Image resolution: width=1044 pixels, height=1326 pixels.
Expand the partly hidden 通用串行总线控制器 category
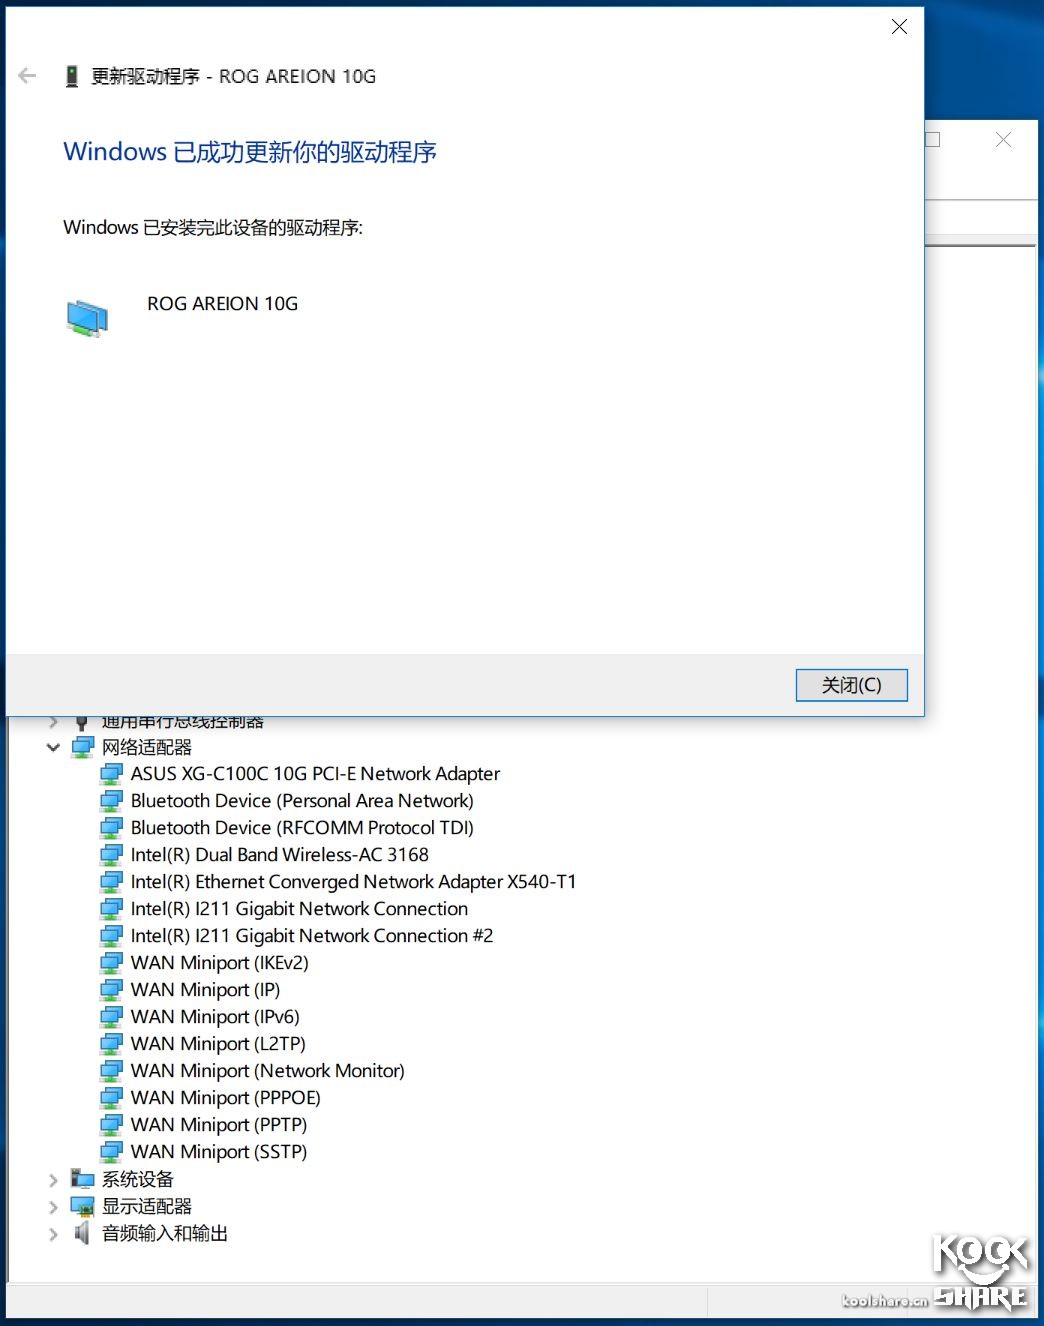tap(53, 722)
